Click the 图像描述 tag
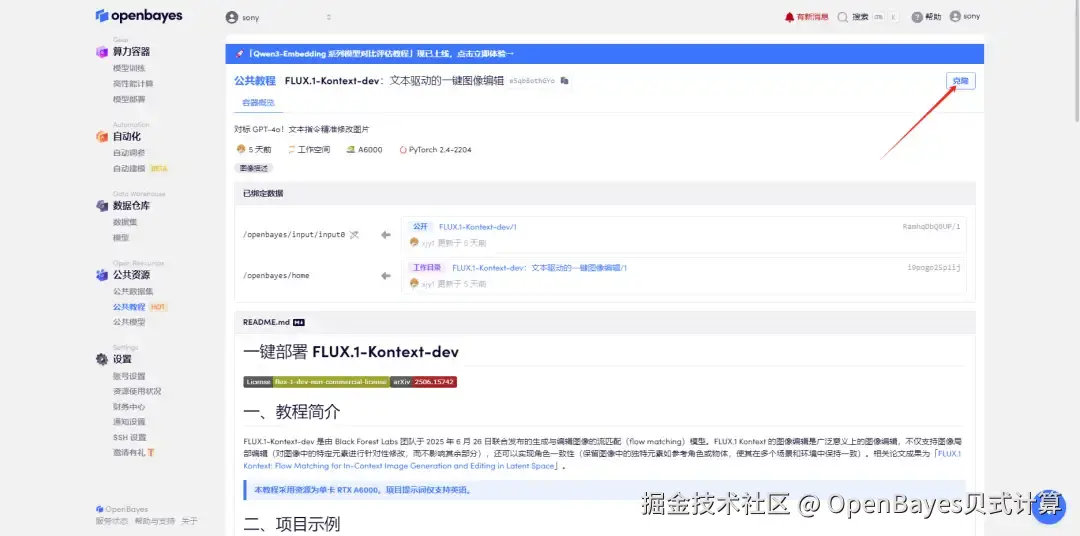This screenshot has width=1080, height=536. point(253,168)
